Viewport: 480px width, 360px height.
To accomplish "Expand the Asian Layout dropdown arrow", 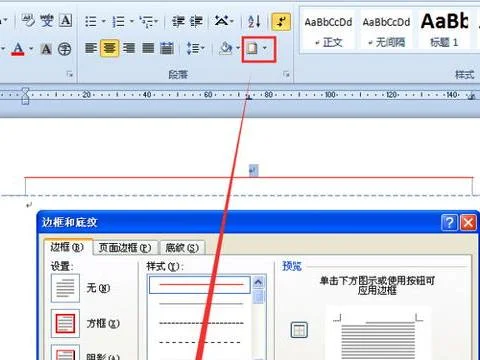I will (x=232, y=22).
